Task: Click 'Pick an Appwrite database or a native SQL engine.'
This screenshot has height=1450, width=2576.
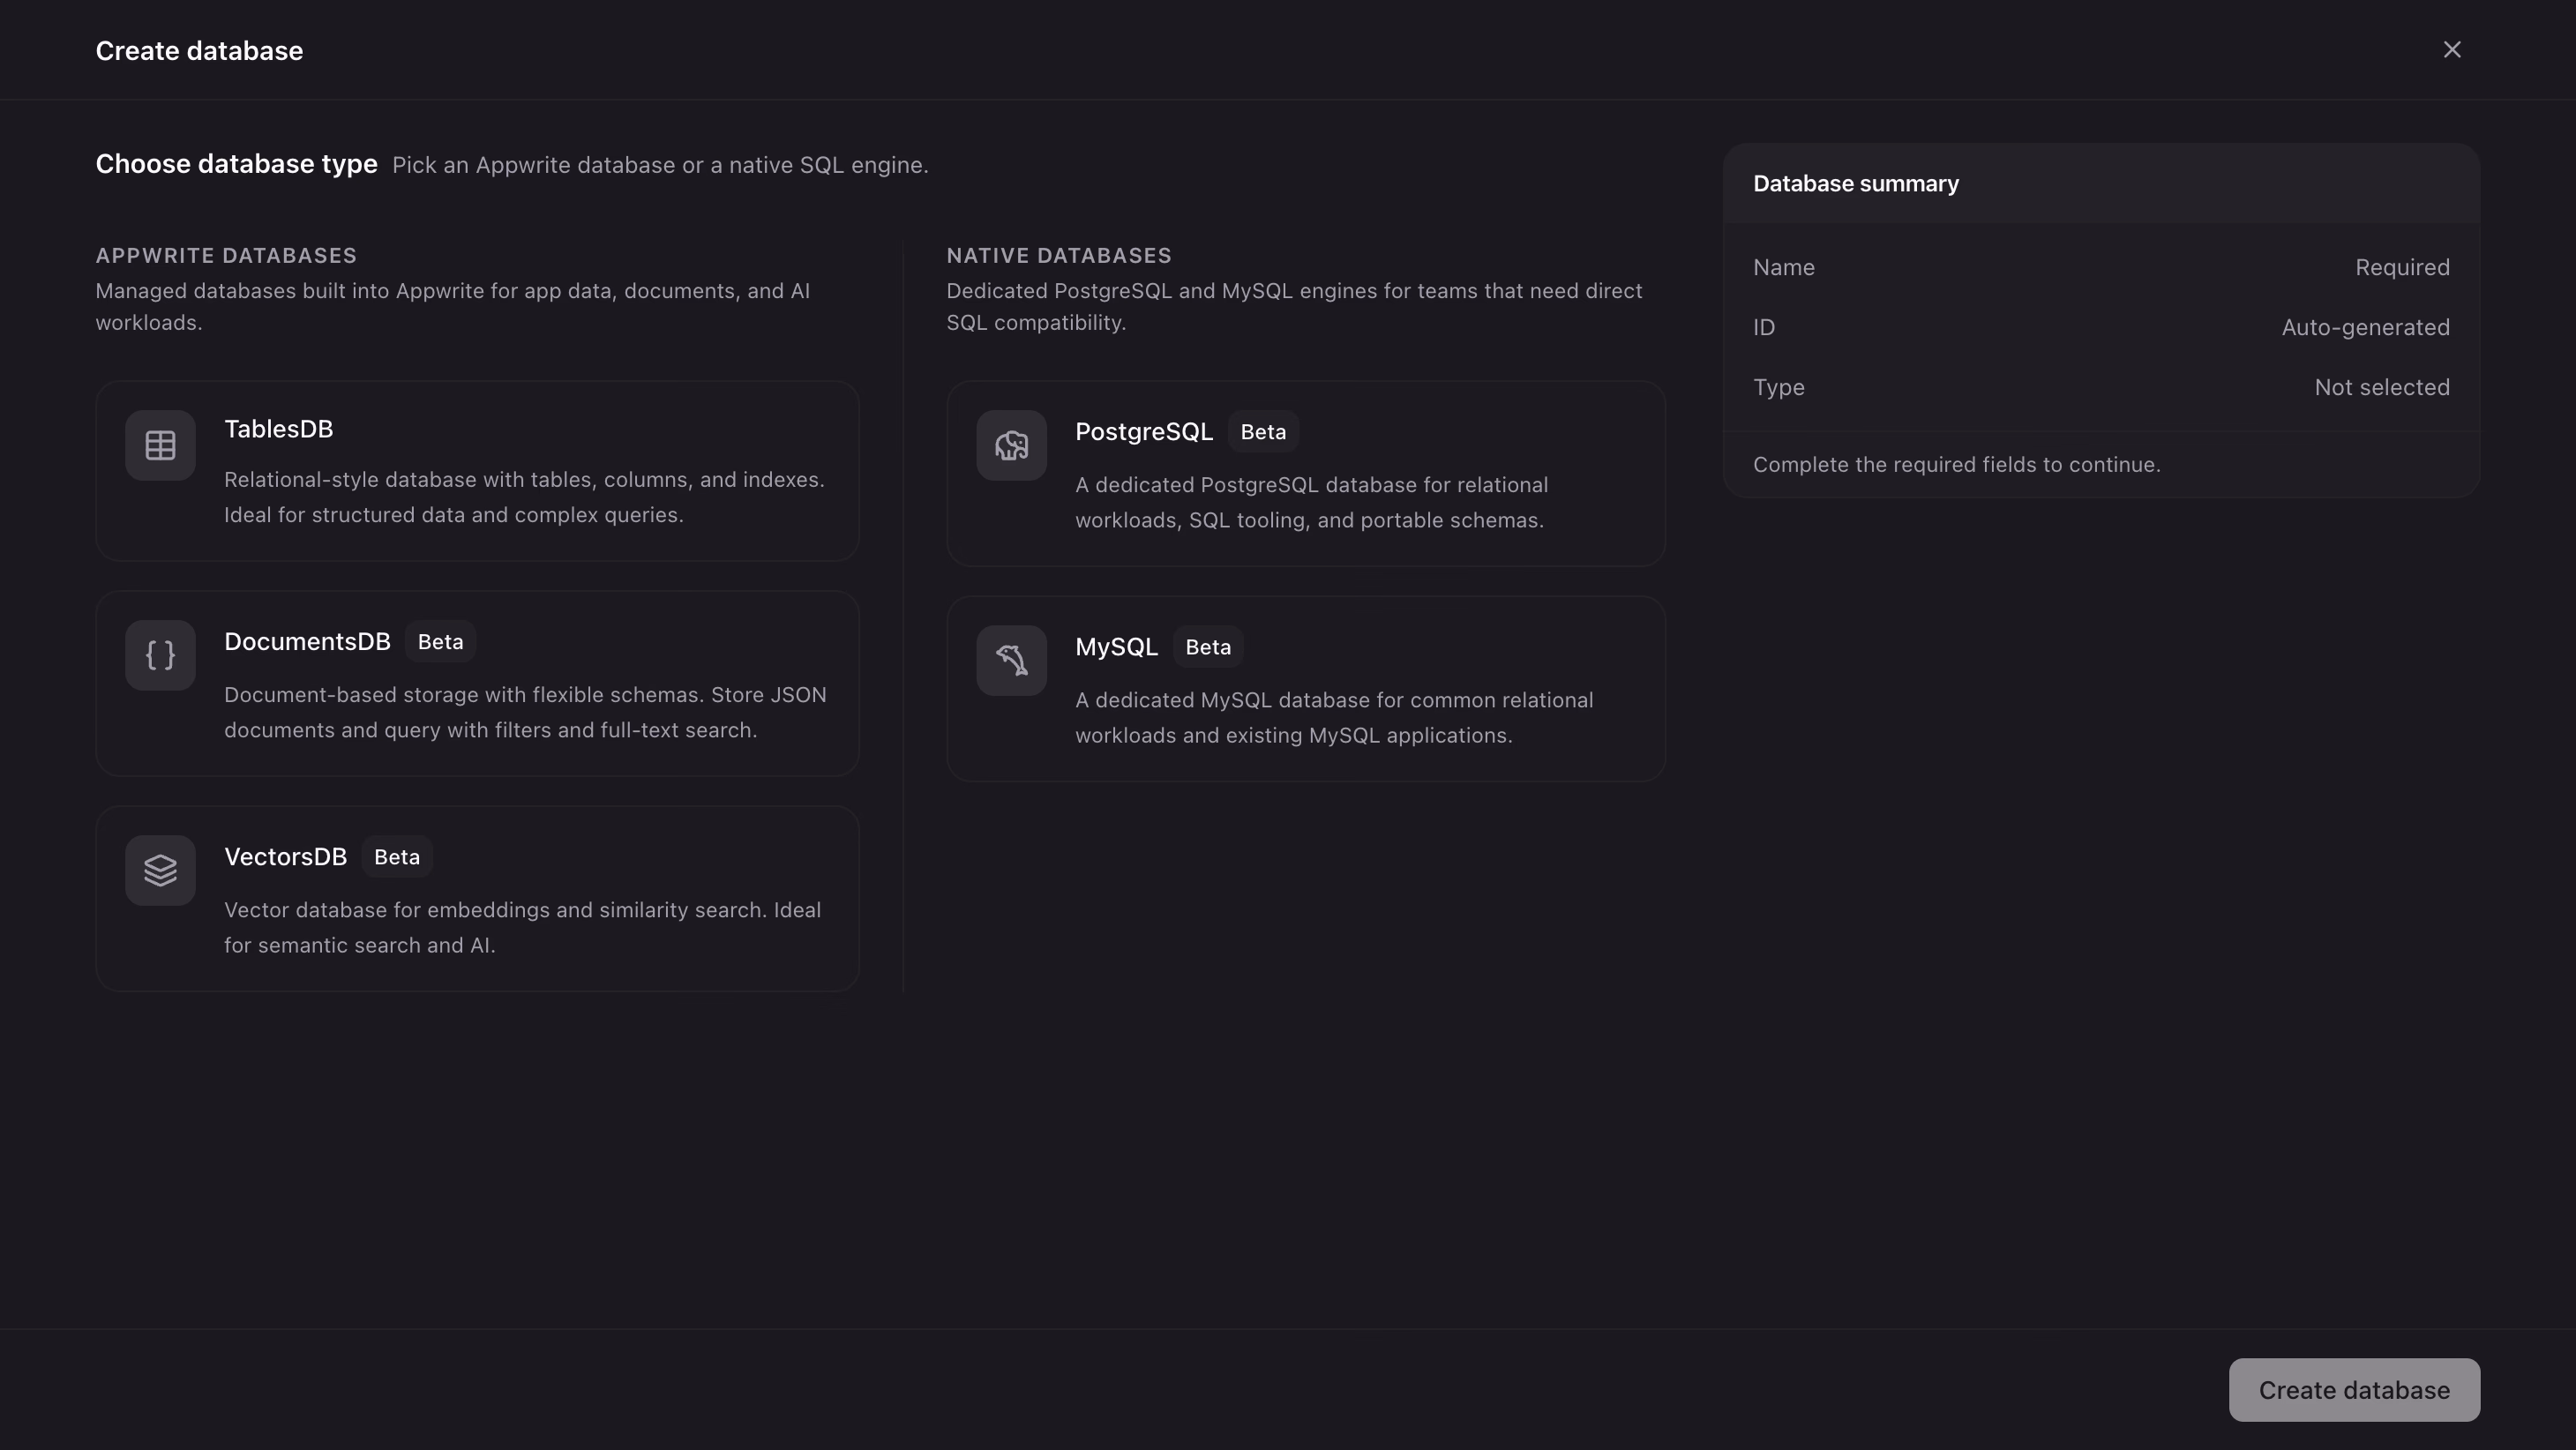Action: tap(660, 165)
